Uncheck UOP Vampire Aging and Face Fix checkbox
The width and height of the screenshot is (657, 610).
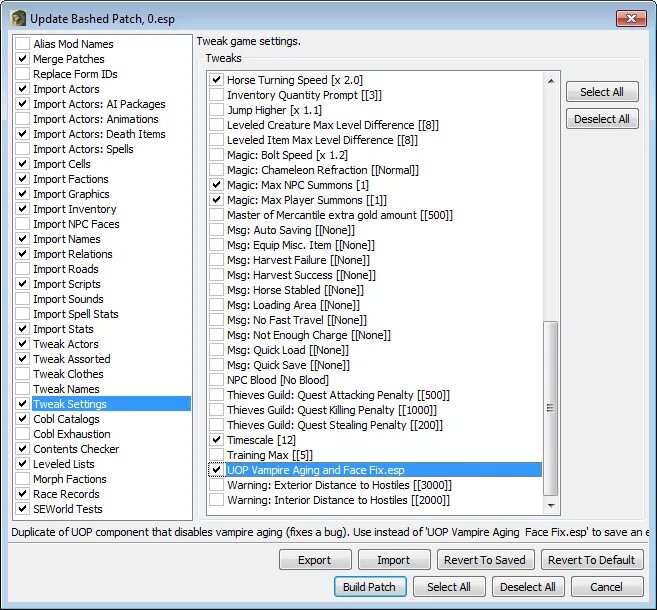216,470
